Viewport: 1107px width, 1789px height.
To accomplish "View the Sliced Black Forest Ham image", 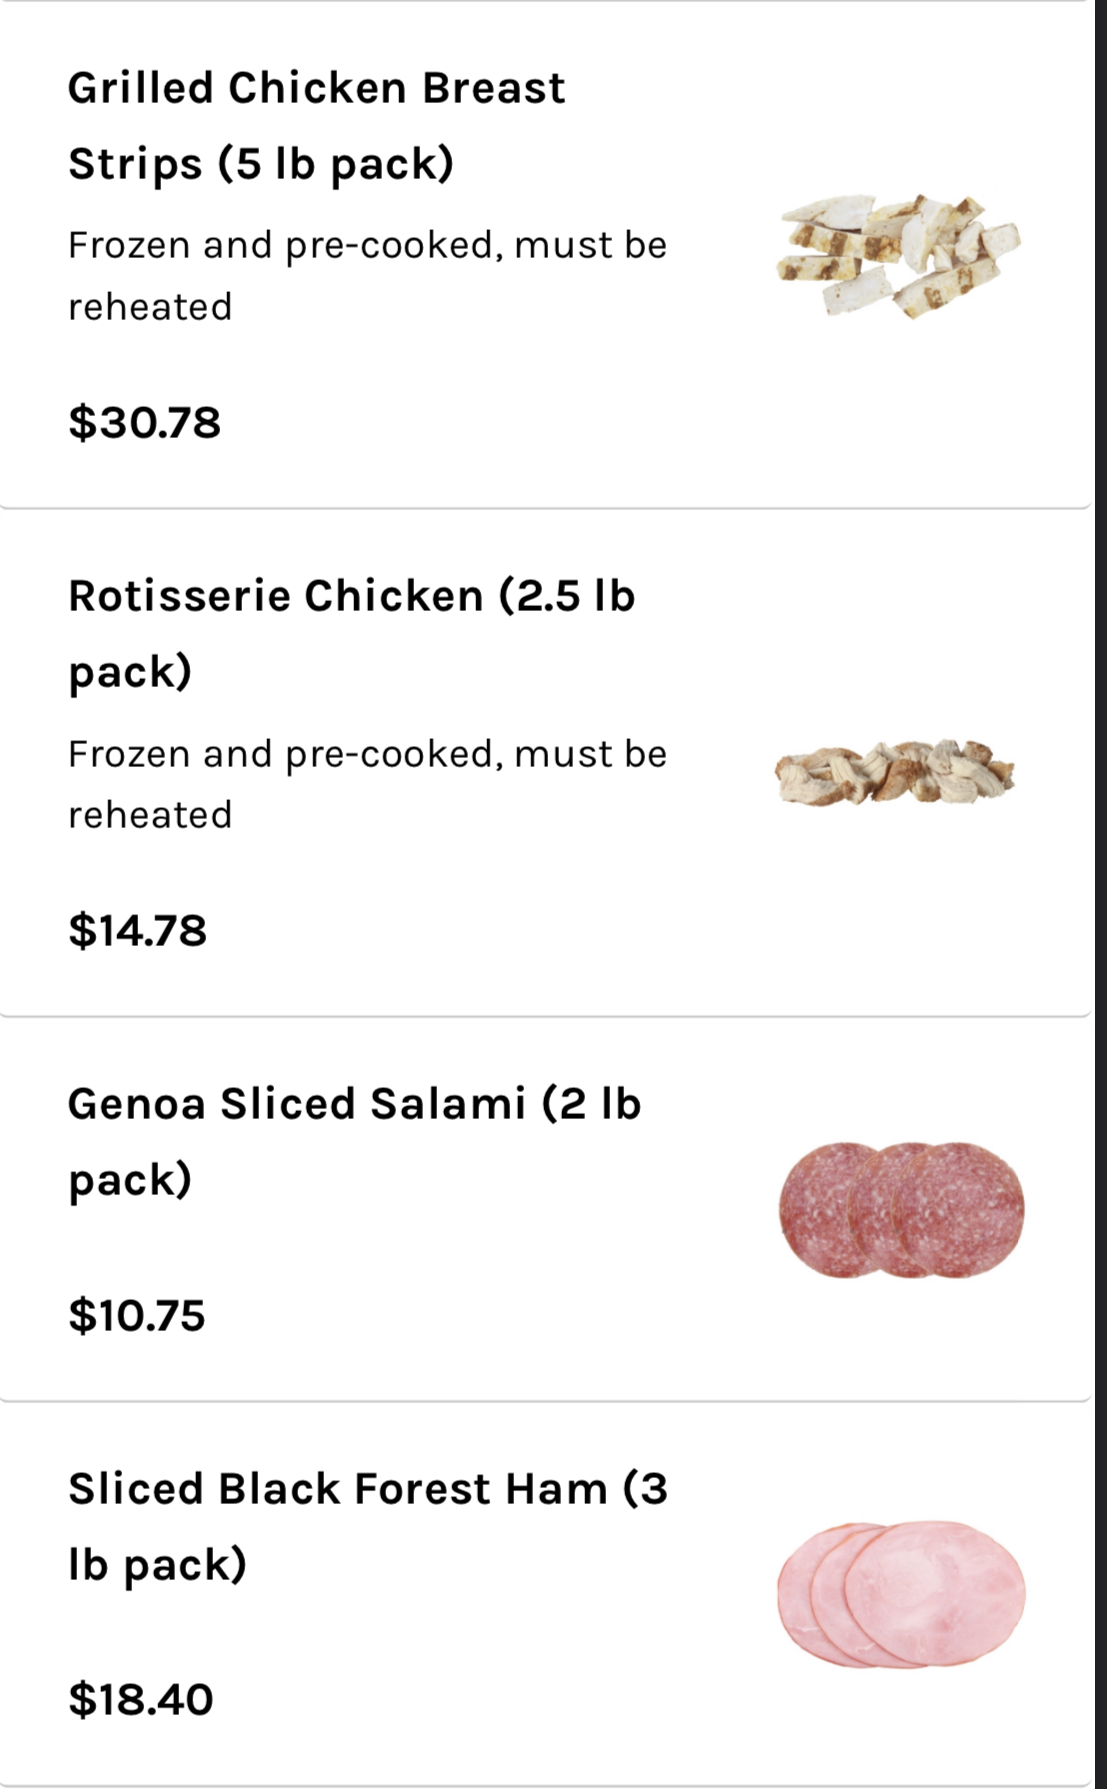I will point(901,1595).
